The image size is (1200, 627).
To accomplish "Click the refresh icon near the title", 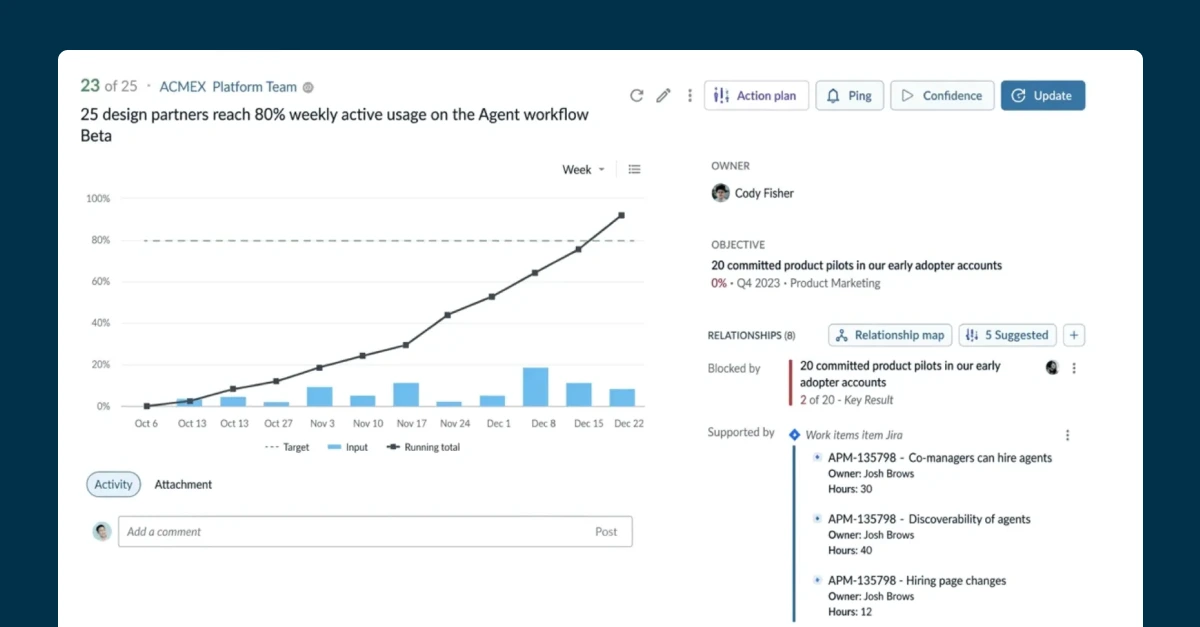I will 636,96.
